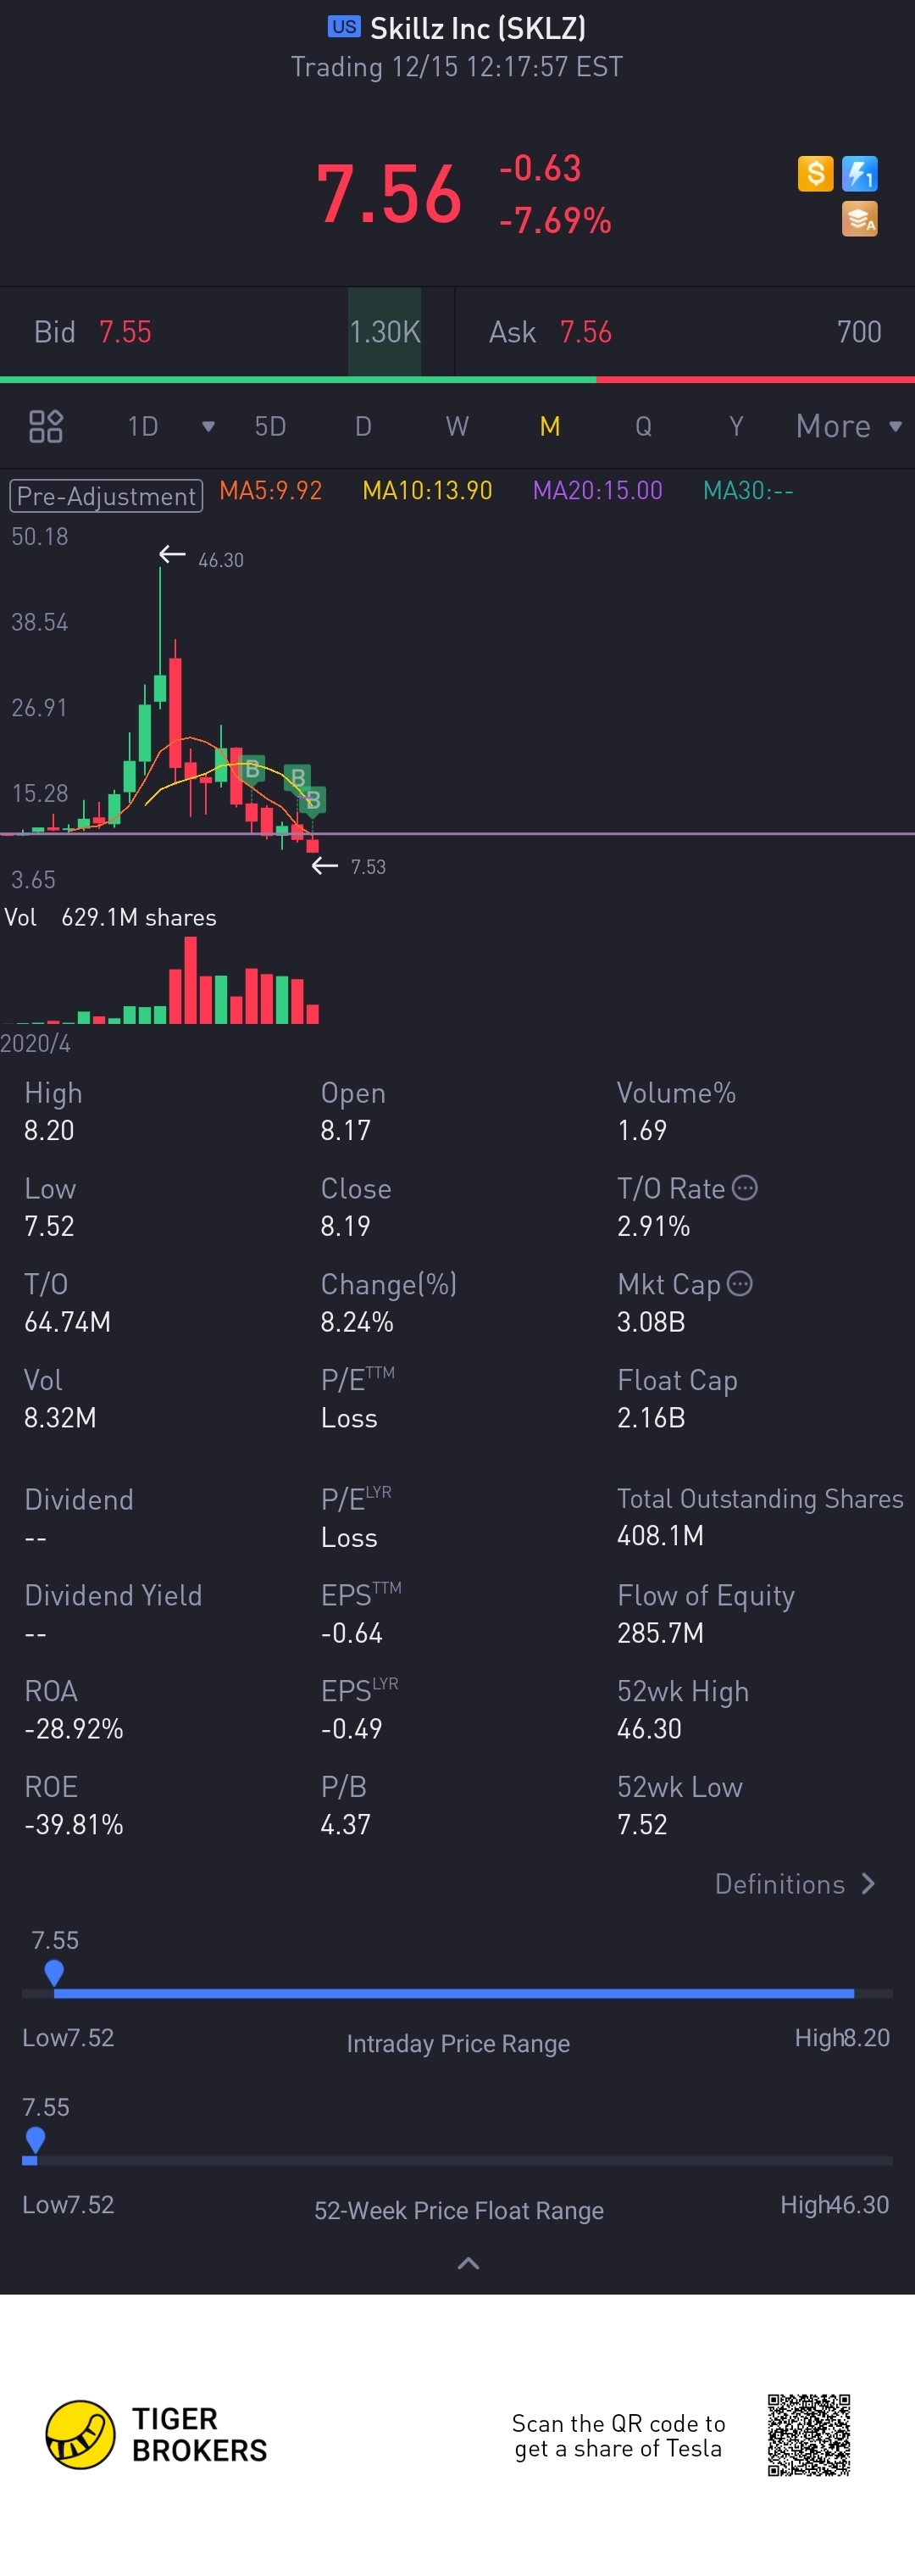Tap the current price 7.56
The image size is (915, 2576).
pos(389,194)
